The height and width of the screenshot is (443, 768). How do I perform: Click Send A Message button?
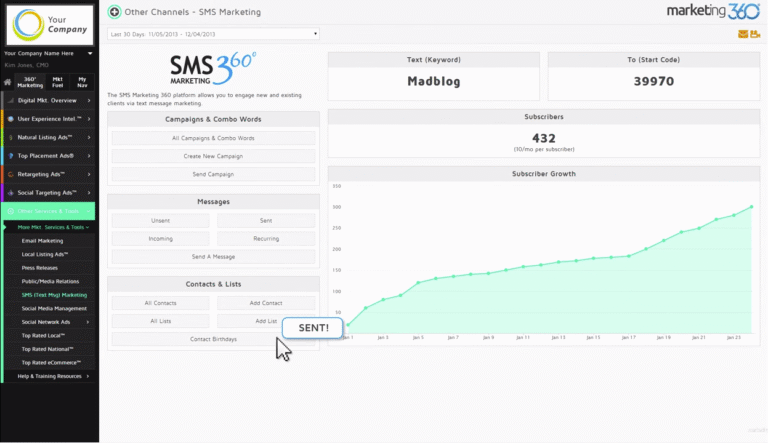click(213, 257)
